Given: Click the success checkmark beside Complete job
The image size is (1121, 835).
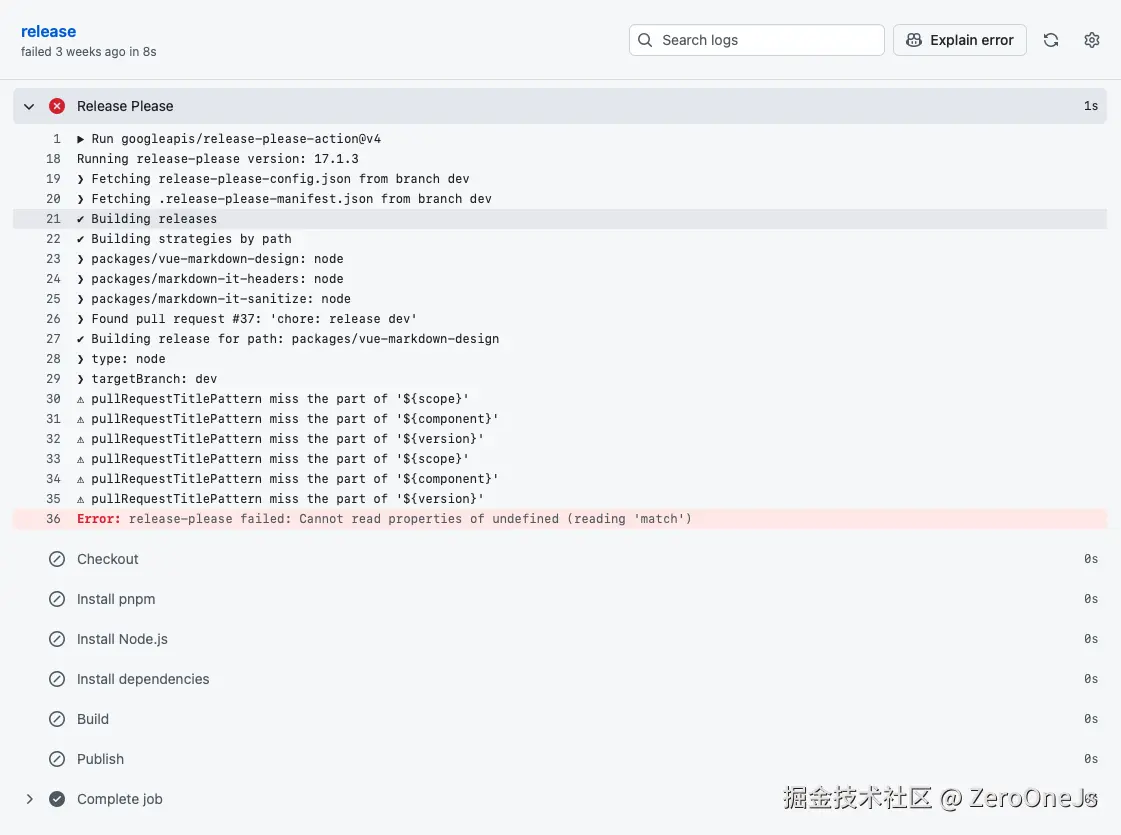Looking at the screenshot, I should click(x=57, y=799).
